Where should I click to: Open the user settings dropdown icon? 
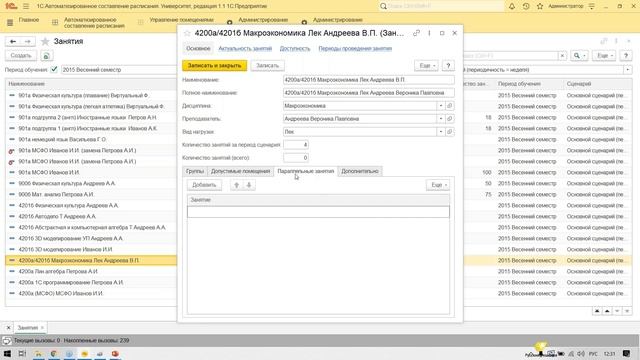(592, 6)
